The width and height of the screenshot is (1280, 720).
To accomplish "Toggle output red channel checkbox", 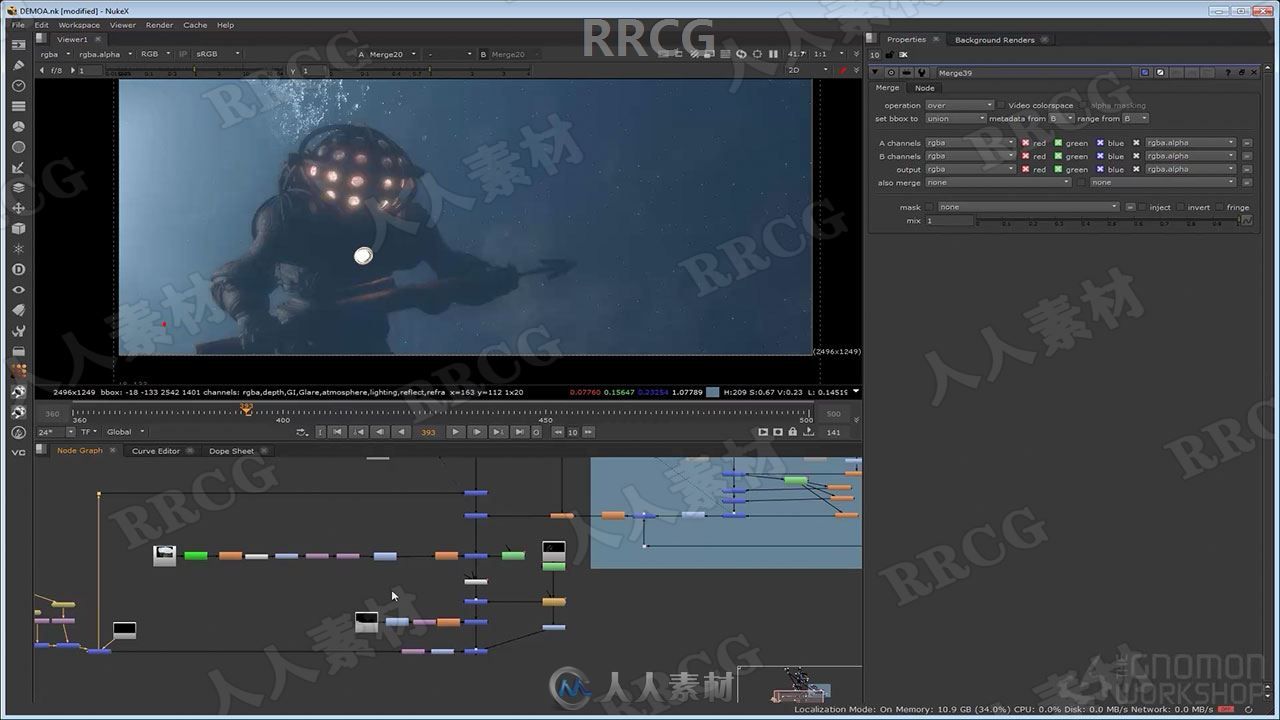I will pos(1025,169).
